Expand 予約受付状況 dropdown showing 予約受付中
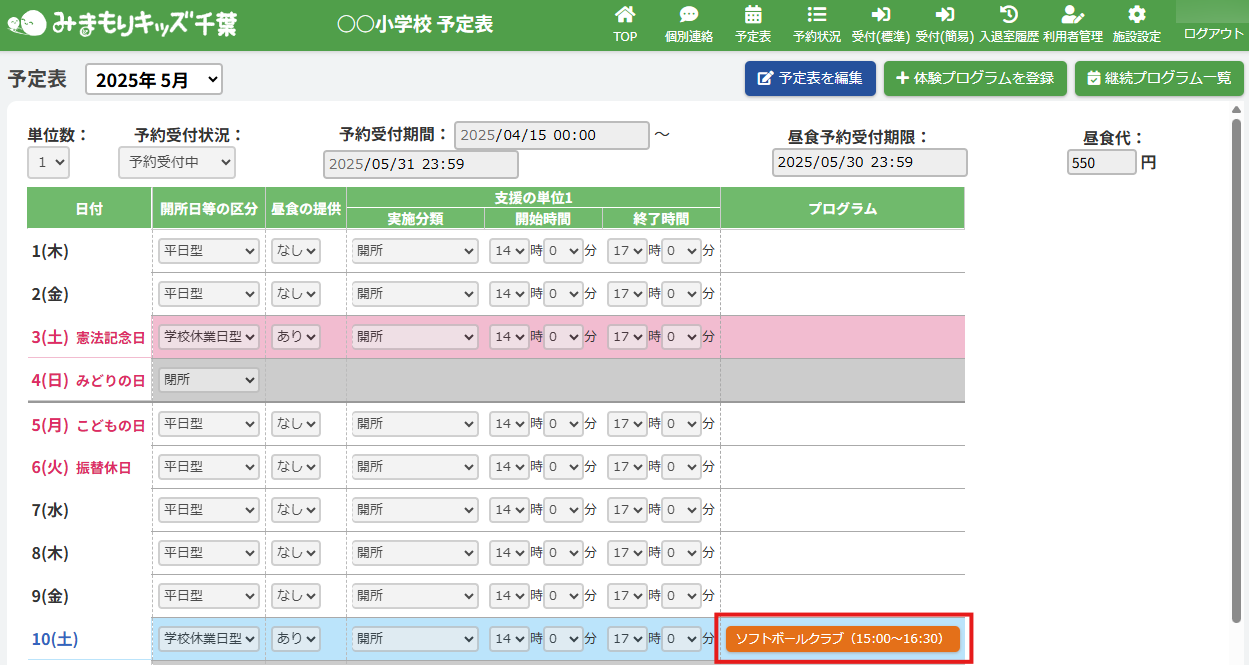This screenshot has height=665, width=1249. pos(176,162)
